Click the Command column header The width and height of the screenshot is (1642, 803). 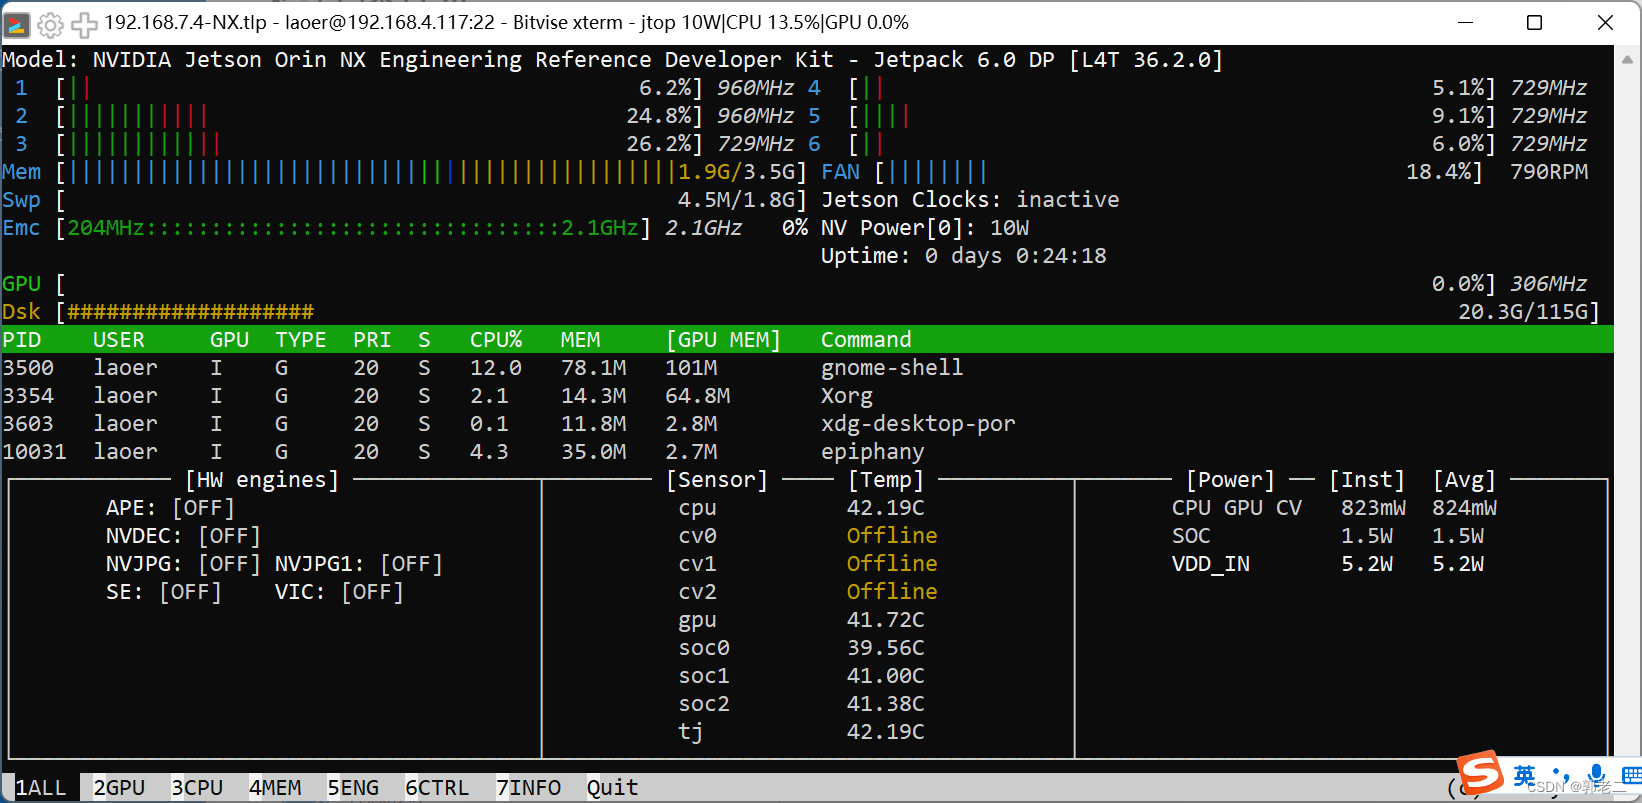coord(866,340)
